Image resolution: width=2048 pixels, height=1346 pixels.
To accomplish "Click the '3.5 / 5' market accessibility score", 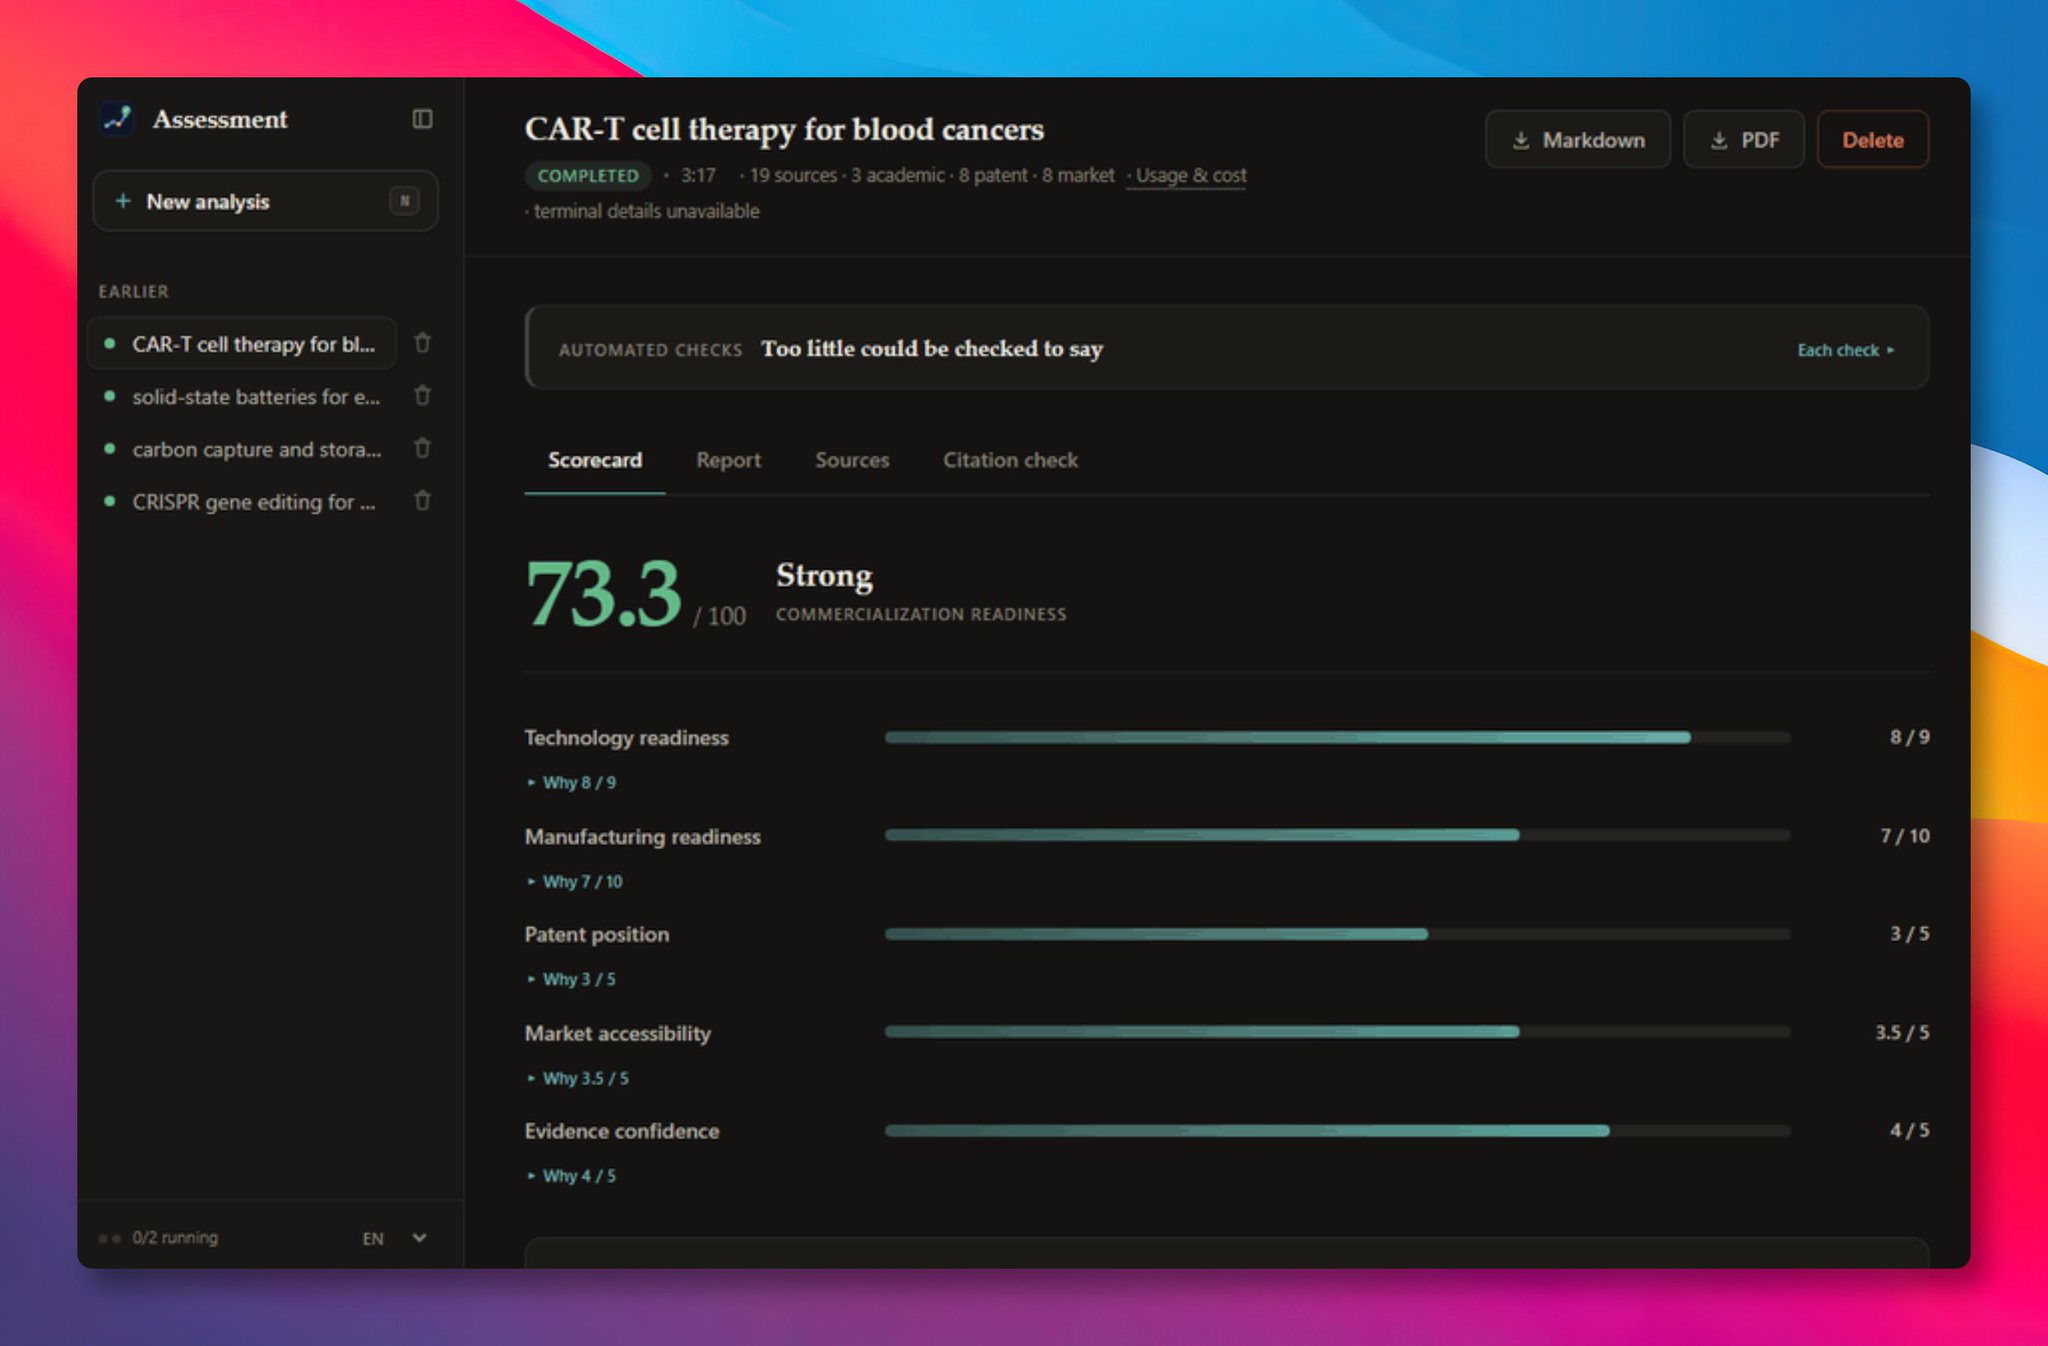I will click(1902, 1032).
